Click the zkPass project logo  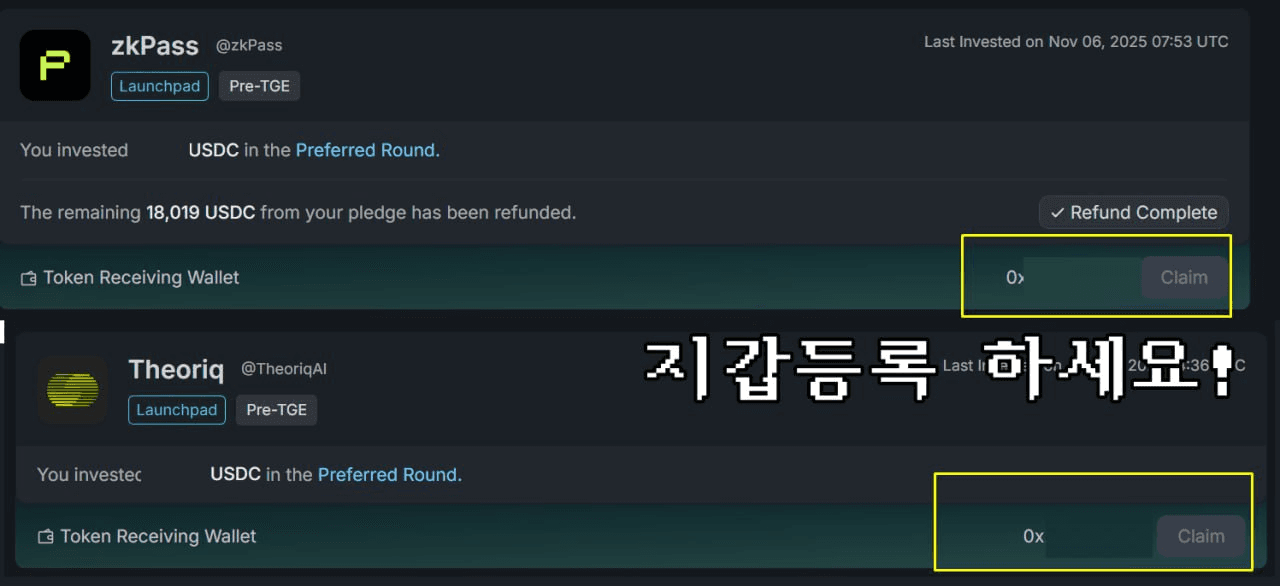(55, 65)
